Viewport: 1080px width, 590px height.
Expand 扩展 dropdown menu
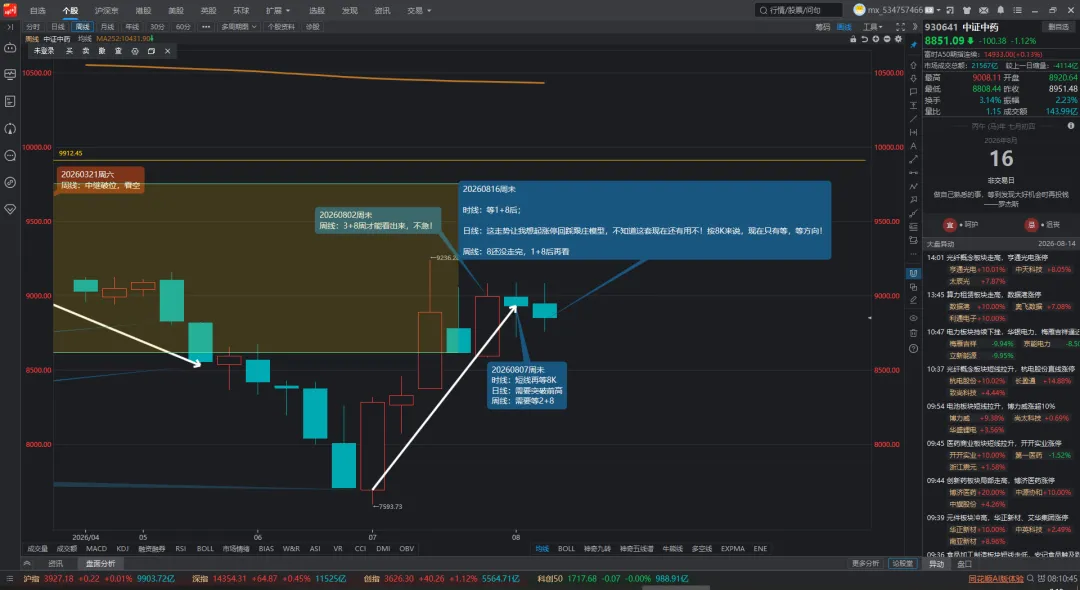click(x=278, y=10)
